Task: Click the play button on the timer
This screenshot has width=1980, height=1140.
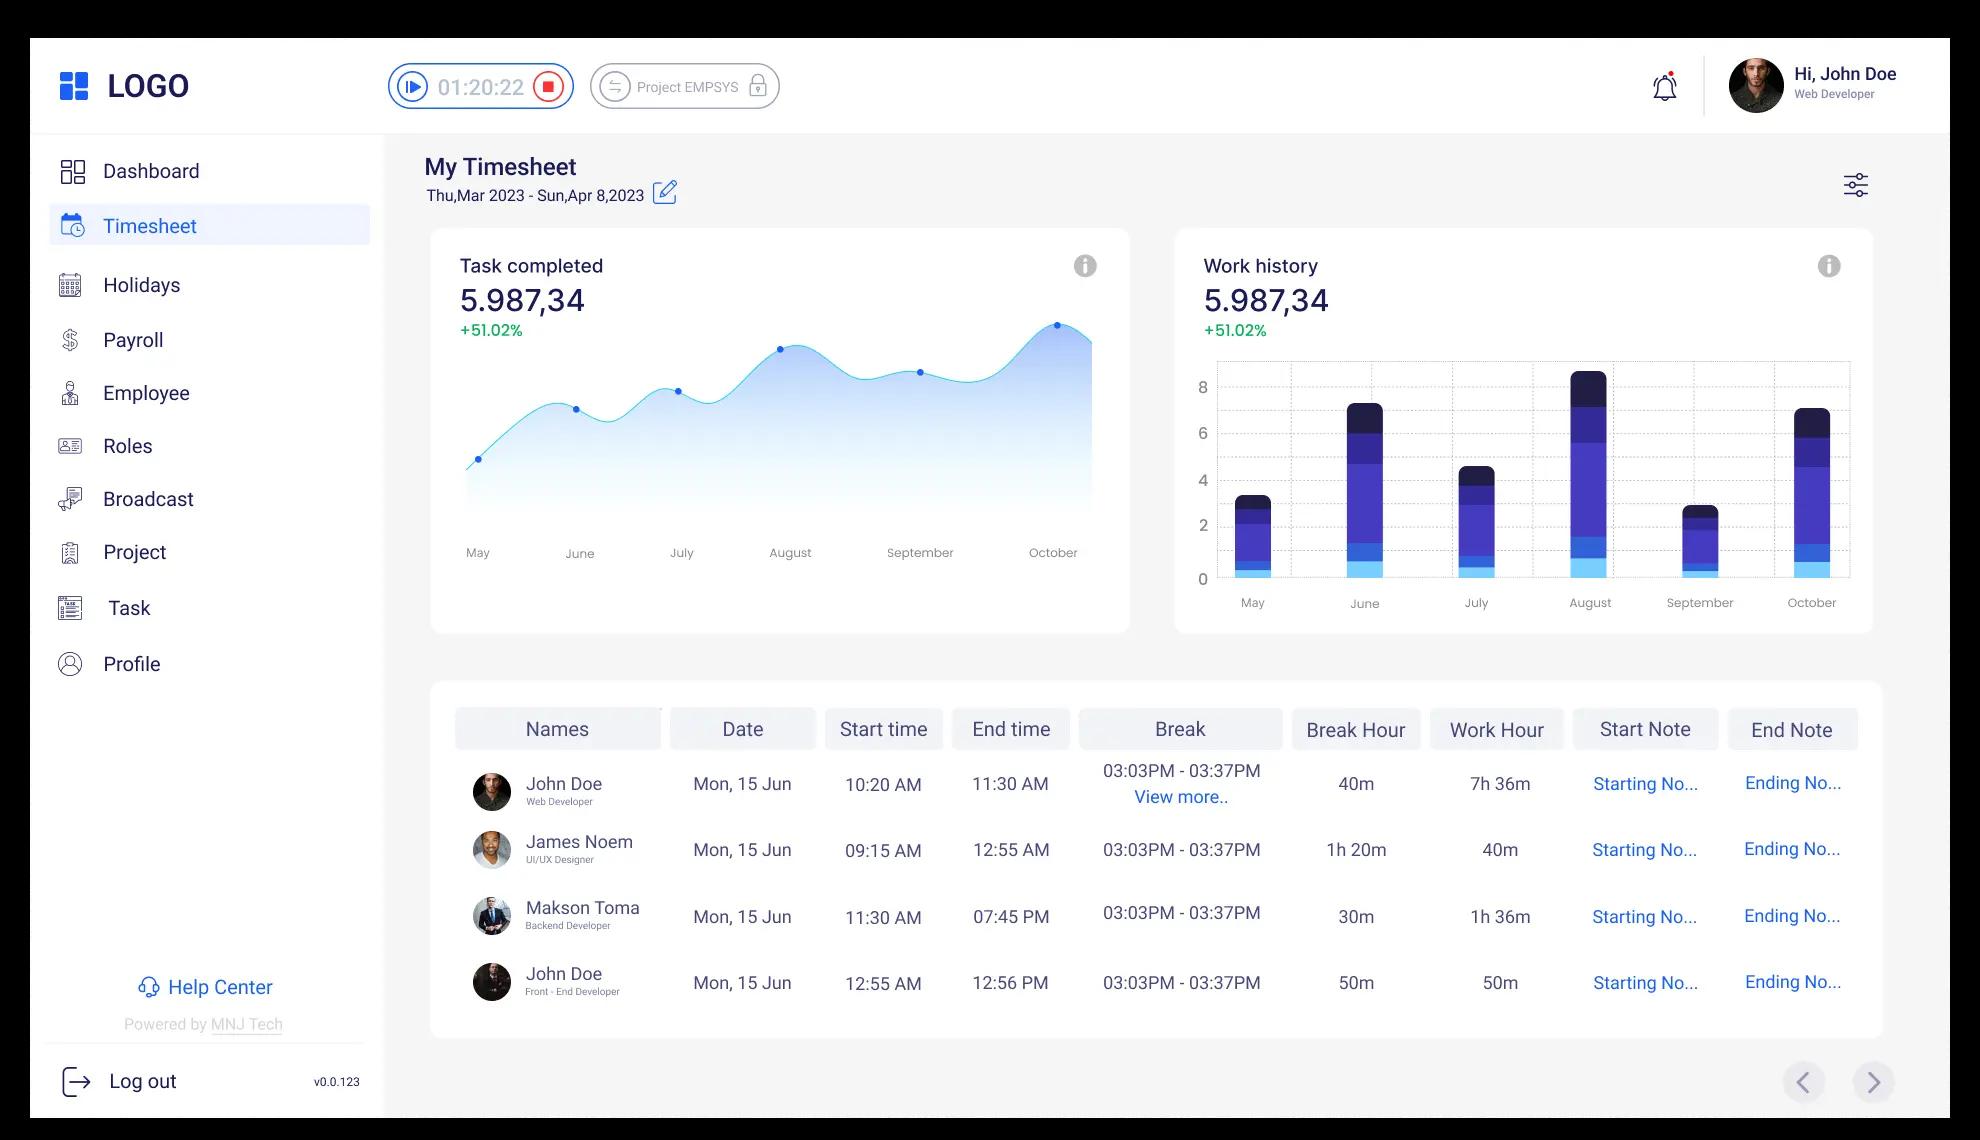Action: coord(412,87)
